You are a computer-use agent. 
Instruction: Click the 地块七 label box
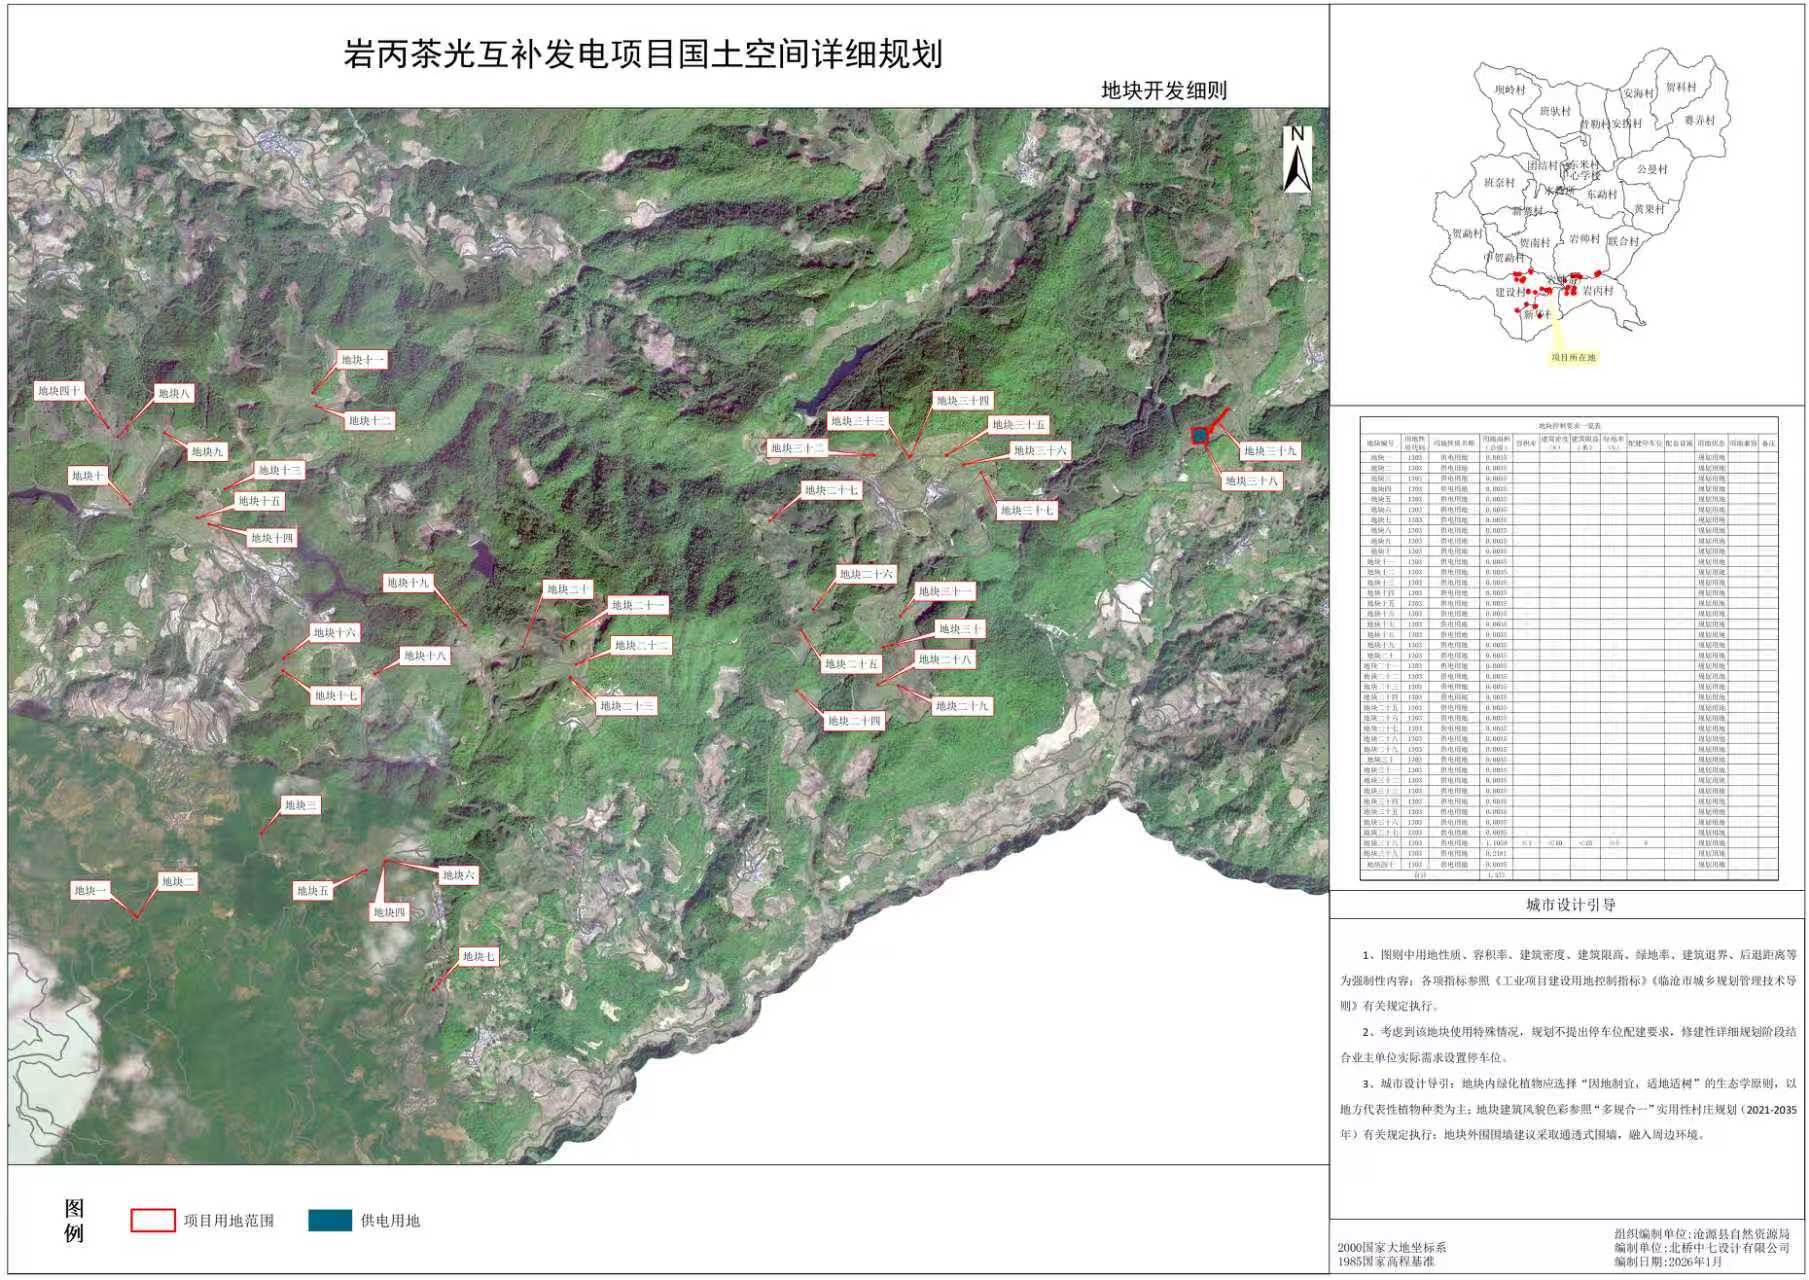(478, 957)
